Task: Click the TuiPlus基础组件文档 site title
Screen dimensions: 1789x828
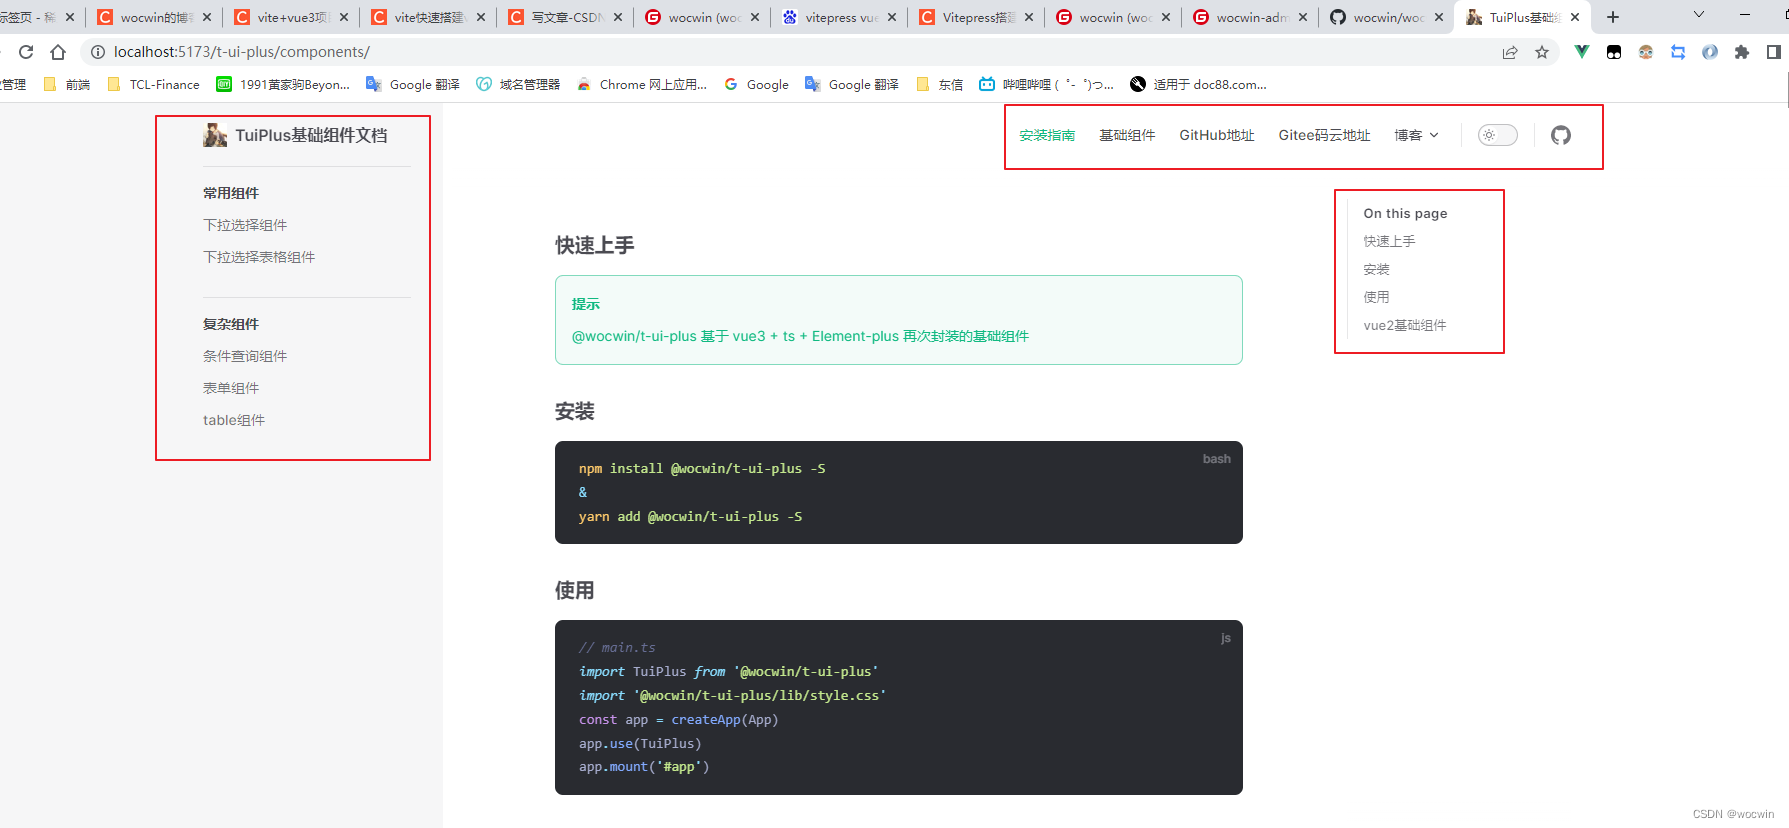Action: click(311, 135)
